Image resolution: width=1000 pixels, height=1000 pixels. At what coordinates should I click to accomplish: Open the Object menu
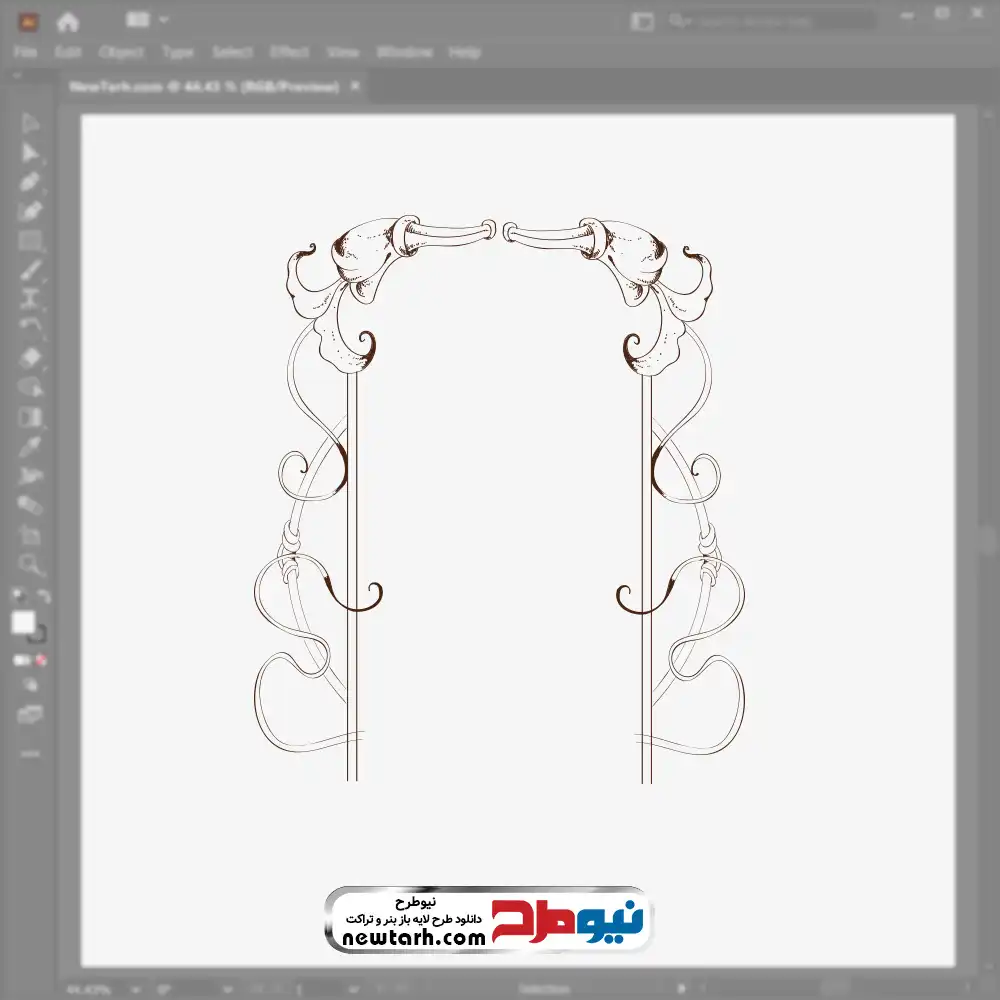(x=119, y=52)
